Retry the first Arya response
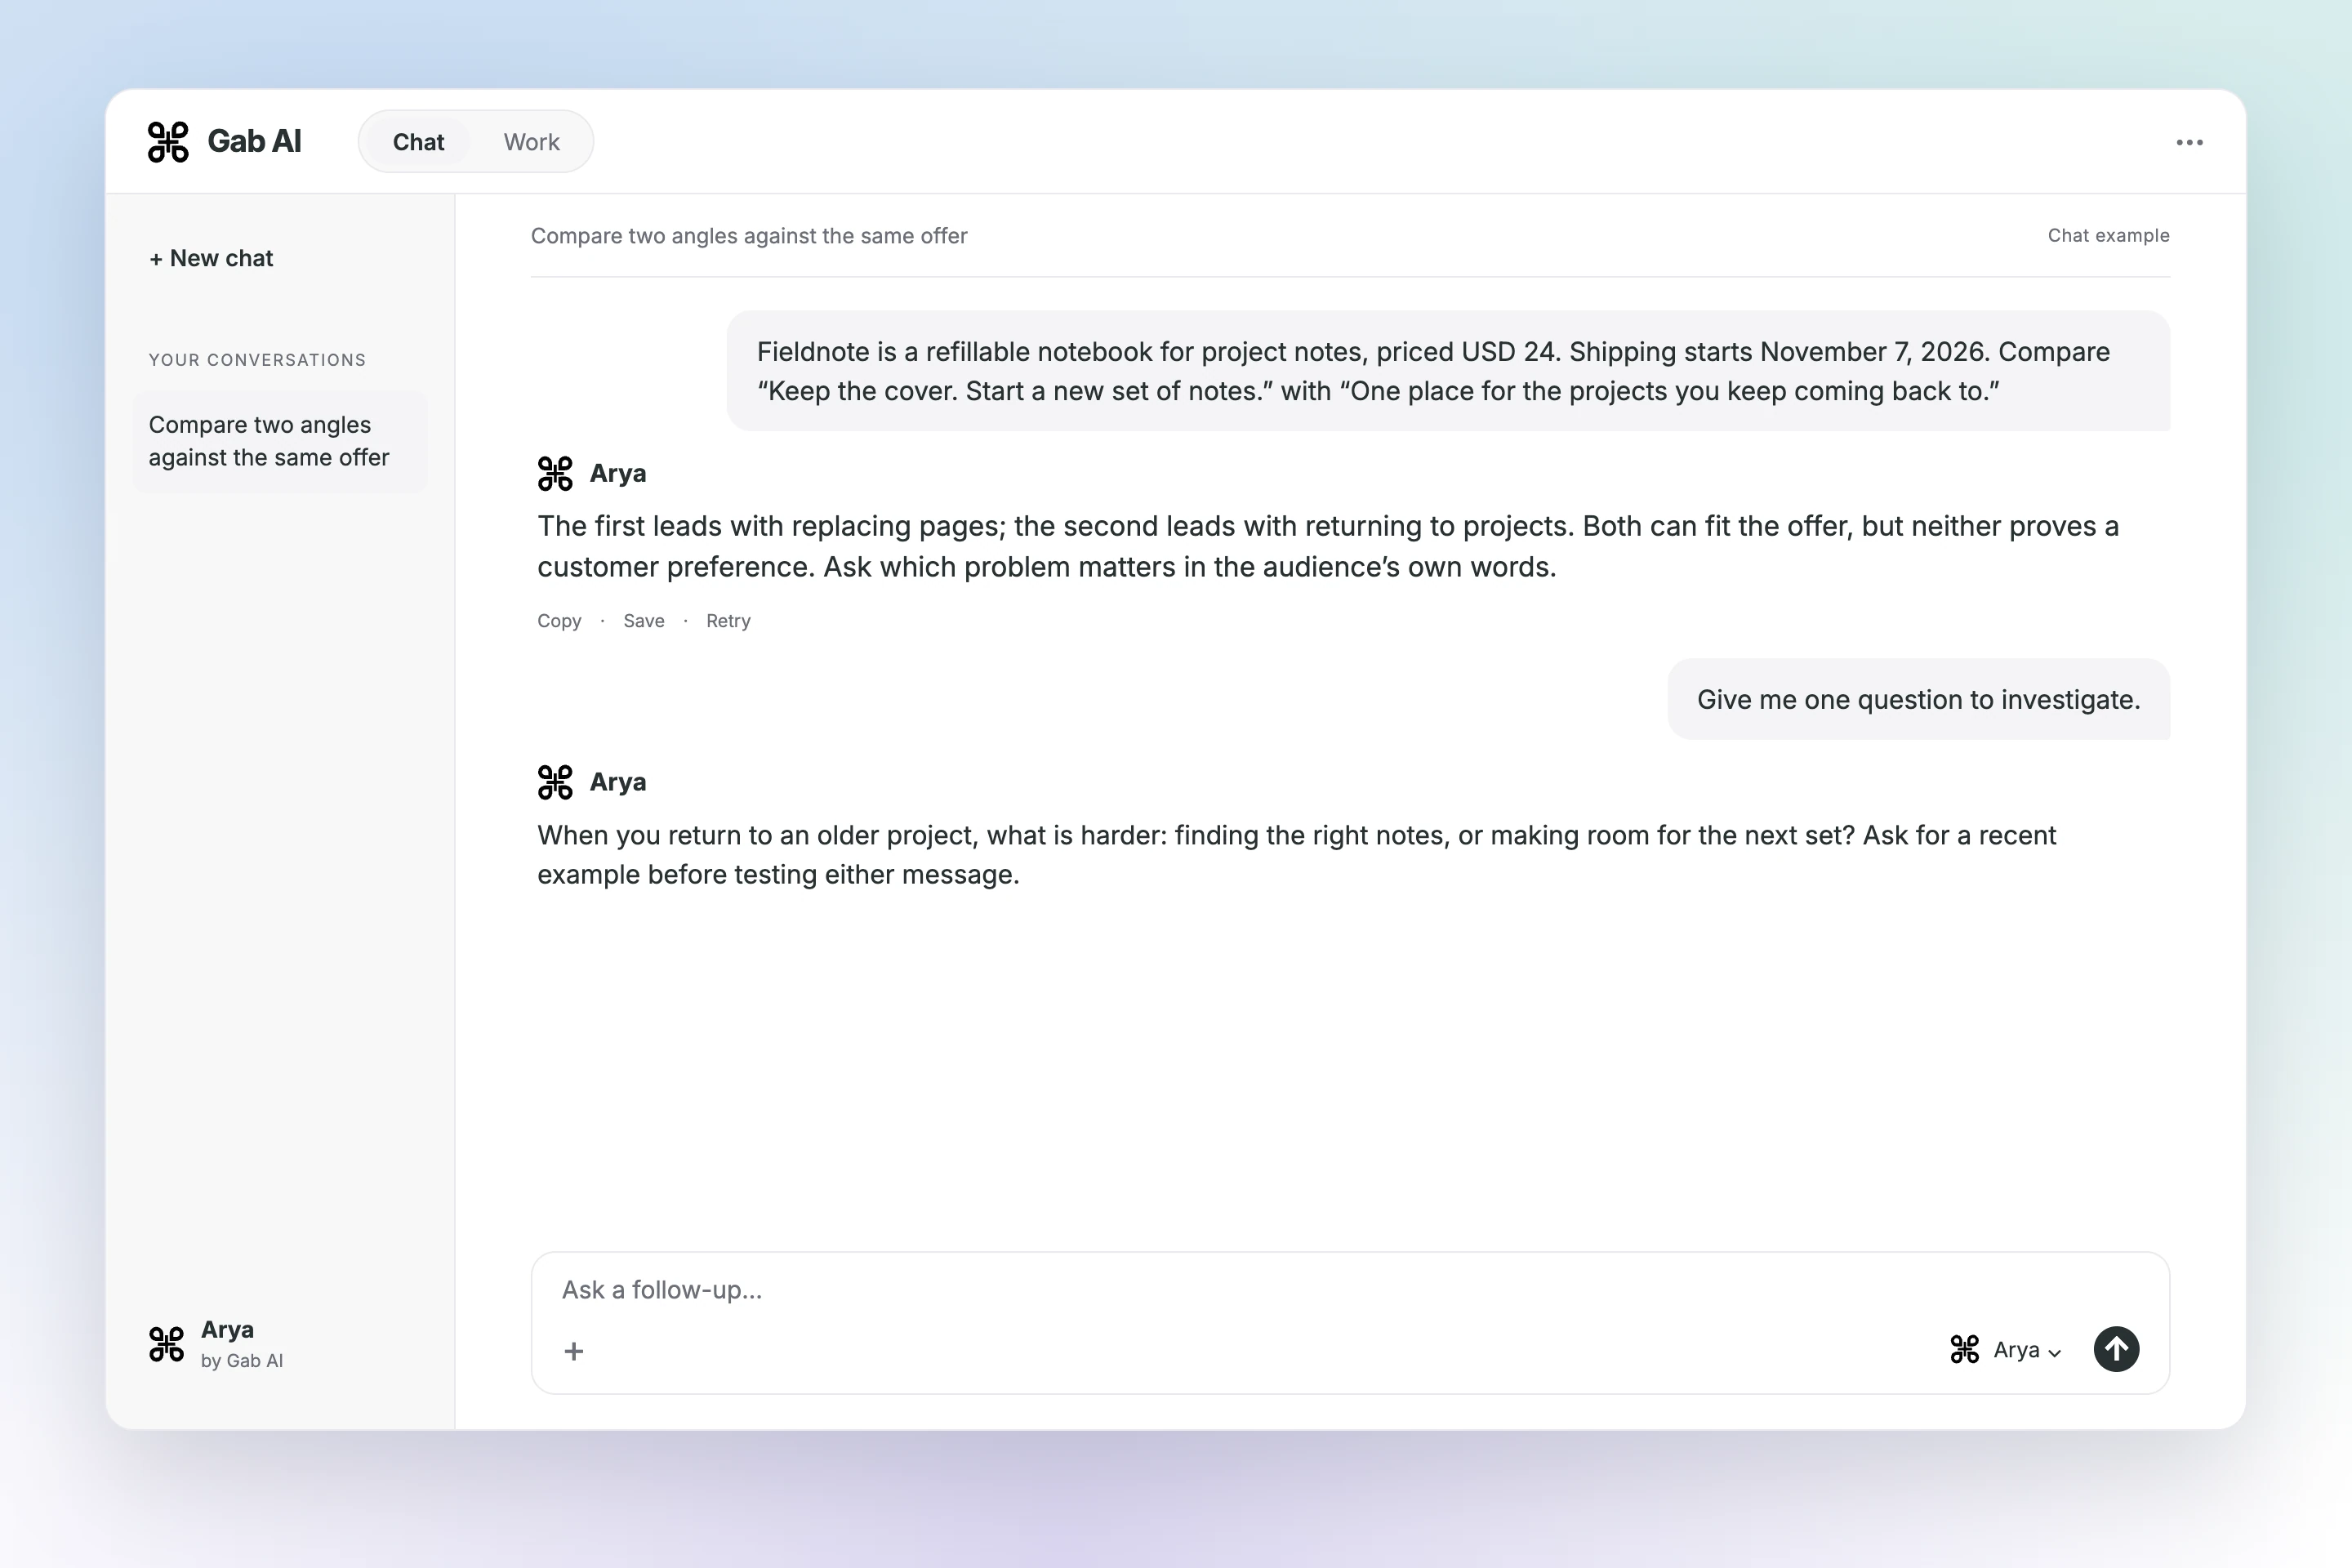The image size is (2352, 1568). pyautogui.click(x=728, y=621)
